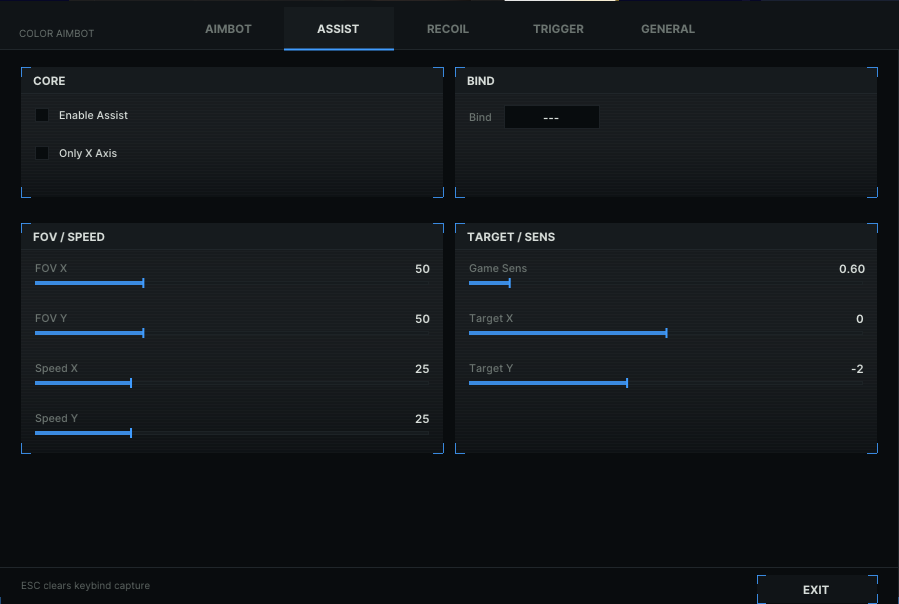Image resolution: width=899 pixels, height=604 pixels.
Task: Go to the TRIGGER tab
Action: pyautogui.click(x=558, y=29)
